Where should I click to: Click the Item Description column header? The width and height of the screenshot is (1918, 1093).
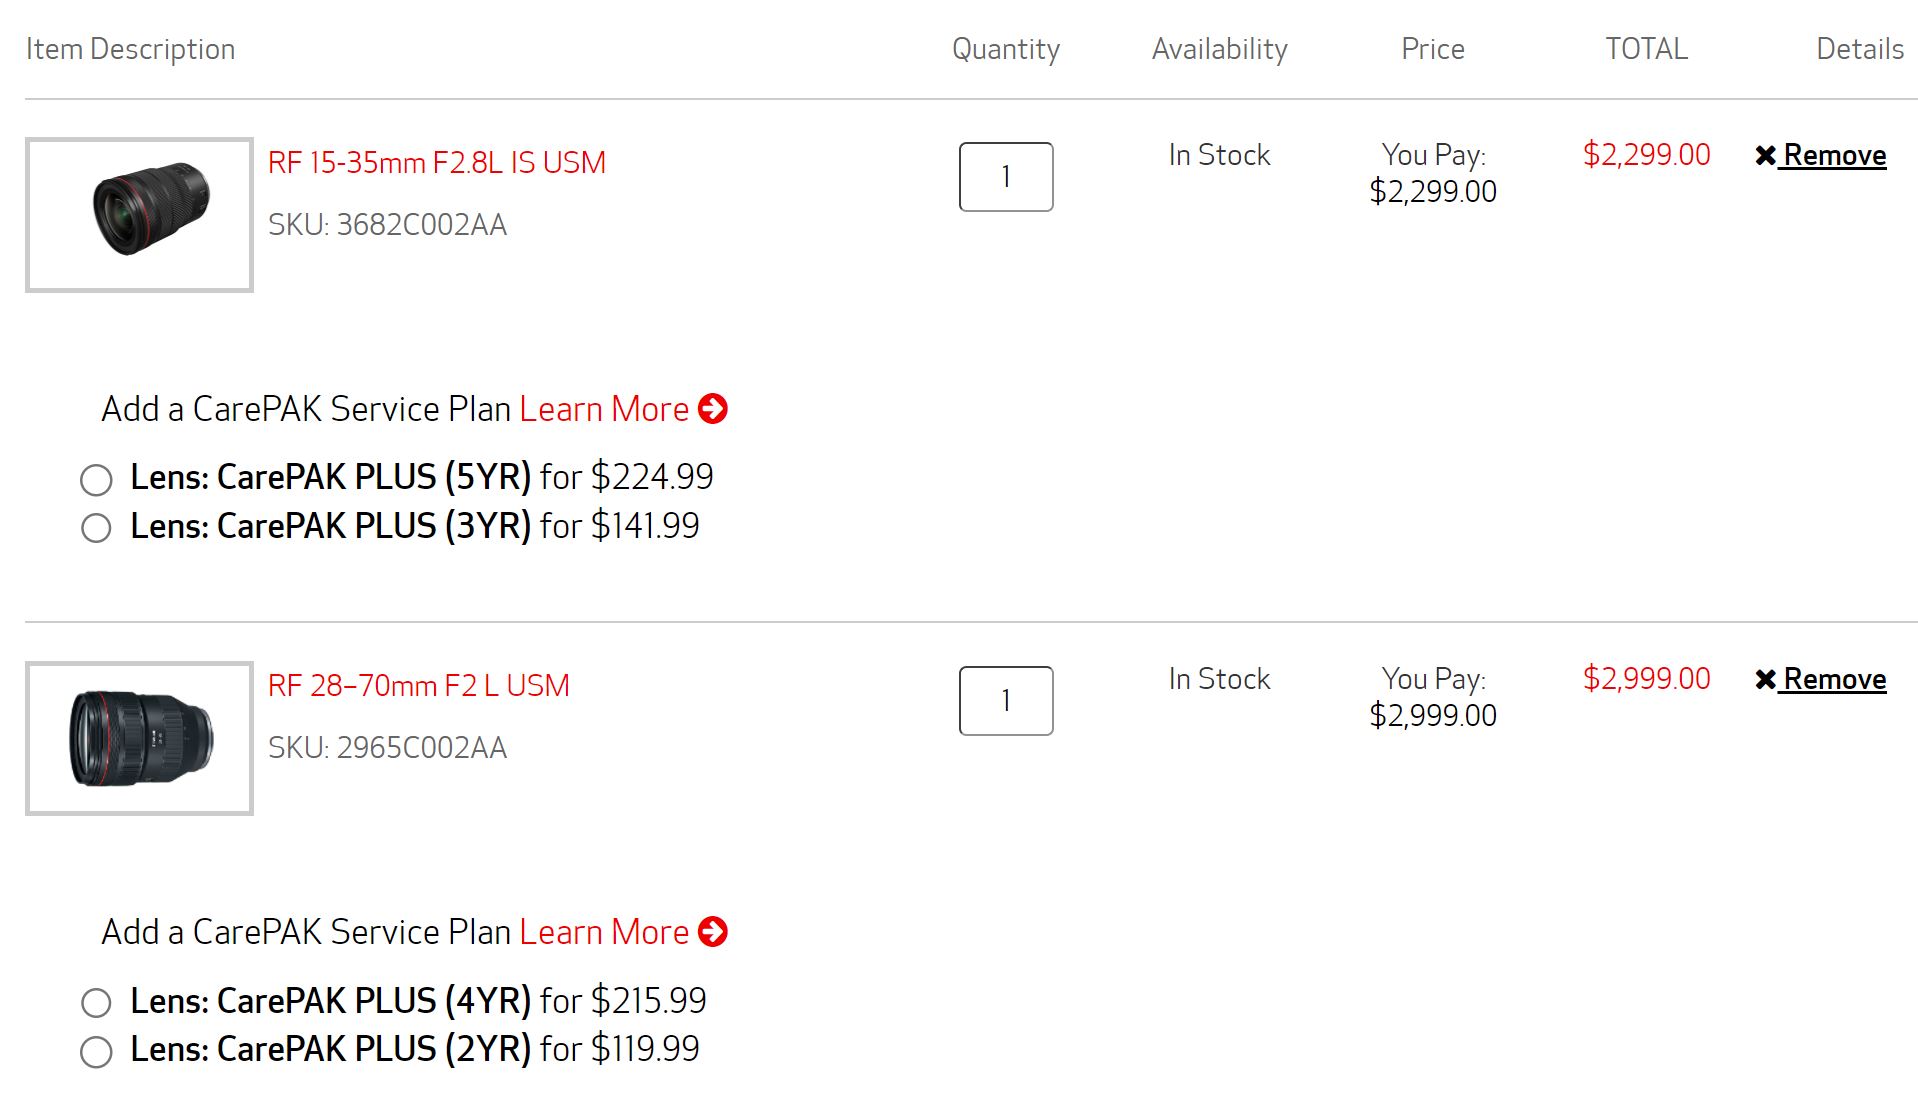coord(130,49)
